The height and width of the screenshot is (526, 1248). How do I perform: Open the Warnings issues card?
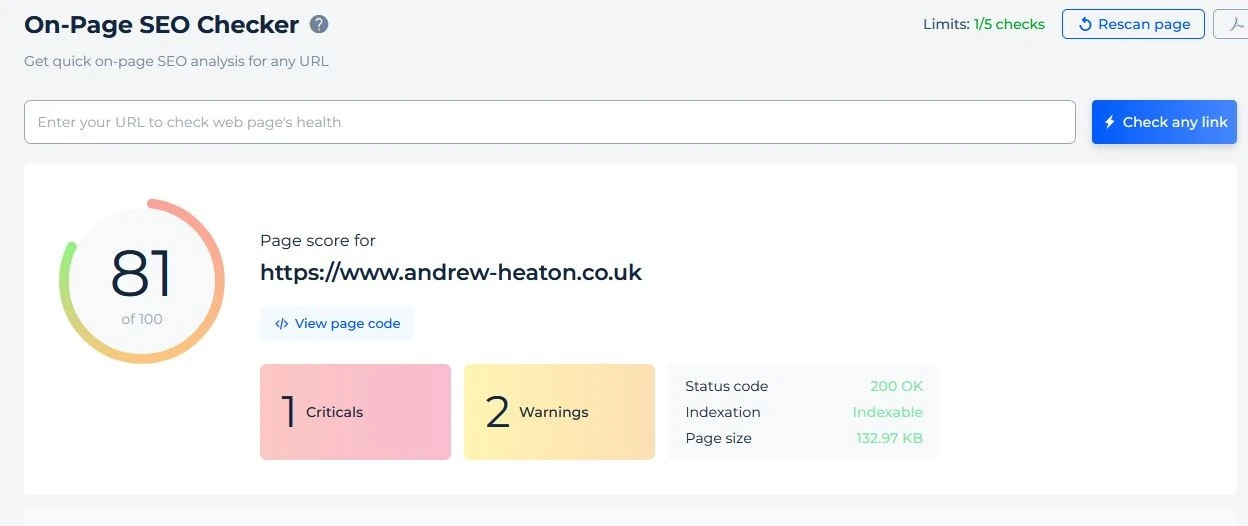click(559, 412)
